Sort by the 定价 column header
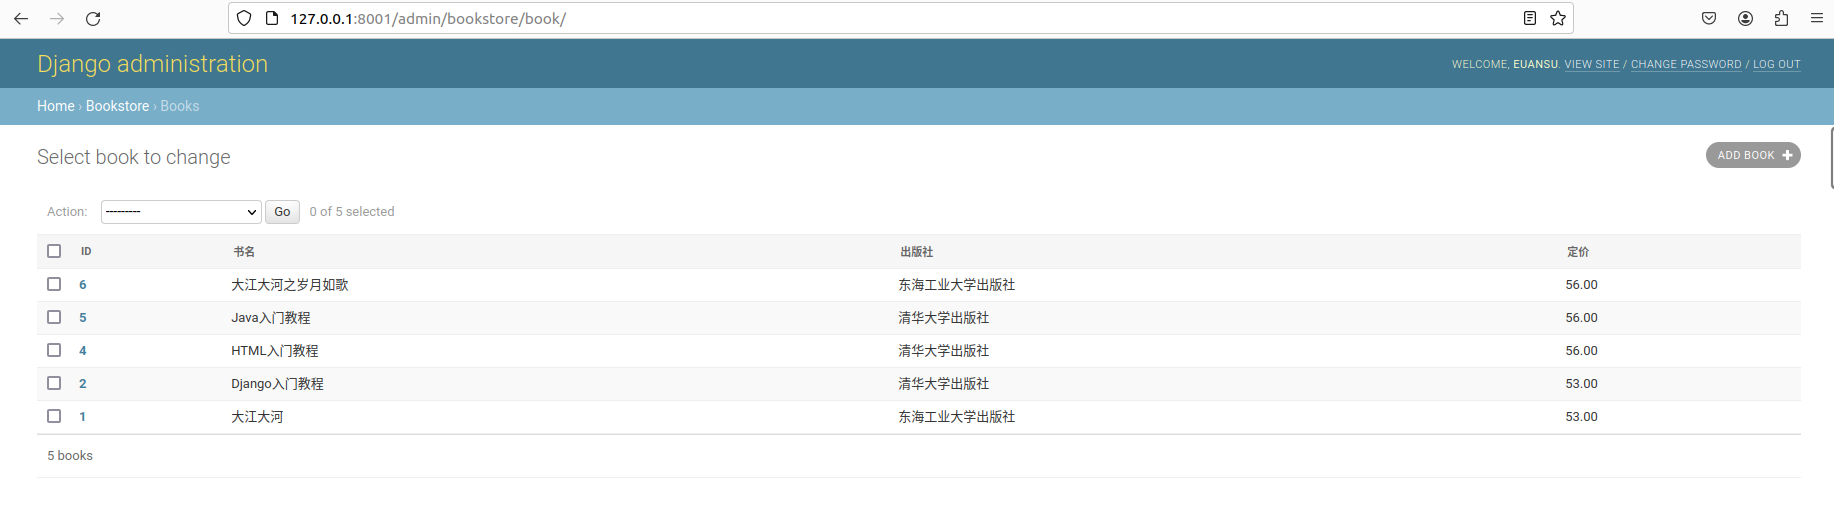The image size is (1834, 505). [1577, 252]
